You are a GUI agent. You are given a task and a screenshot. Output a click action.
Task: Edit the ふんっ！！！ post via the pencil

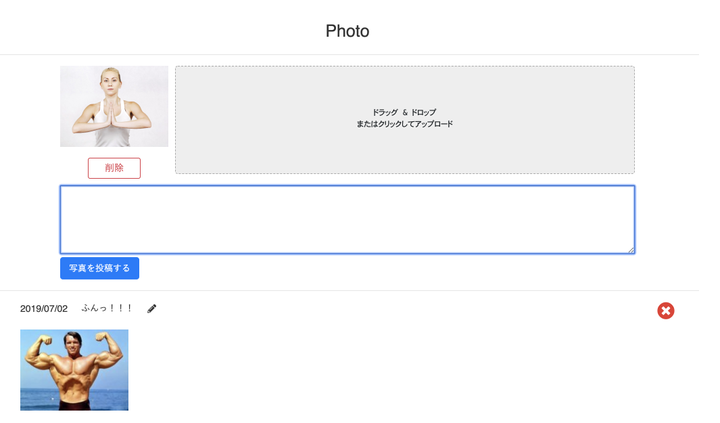pos(152,309)
